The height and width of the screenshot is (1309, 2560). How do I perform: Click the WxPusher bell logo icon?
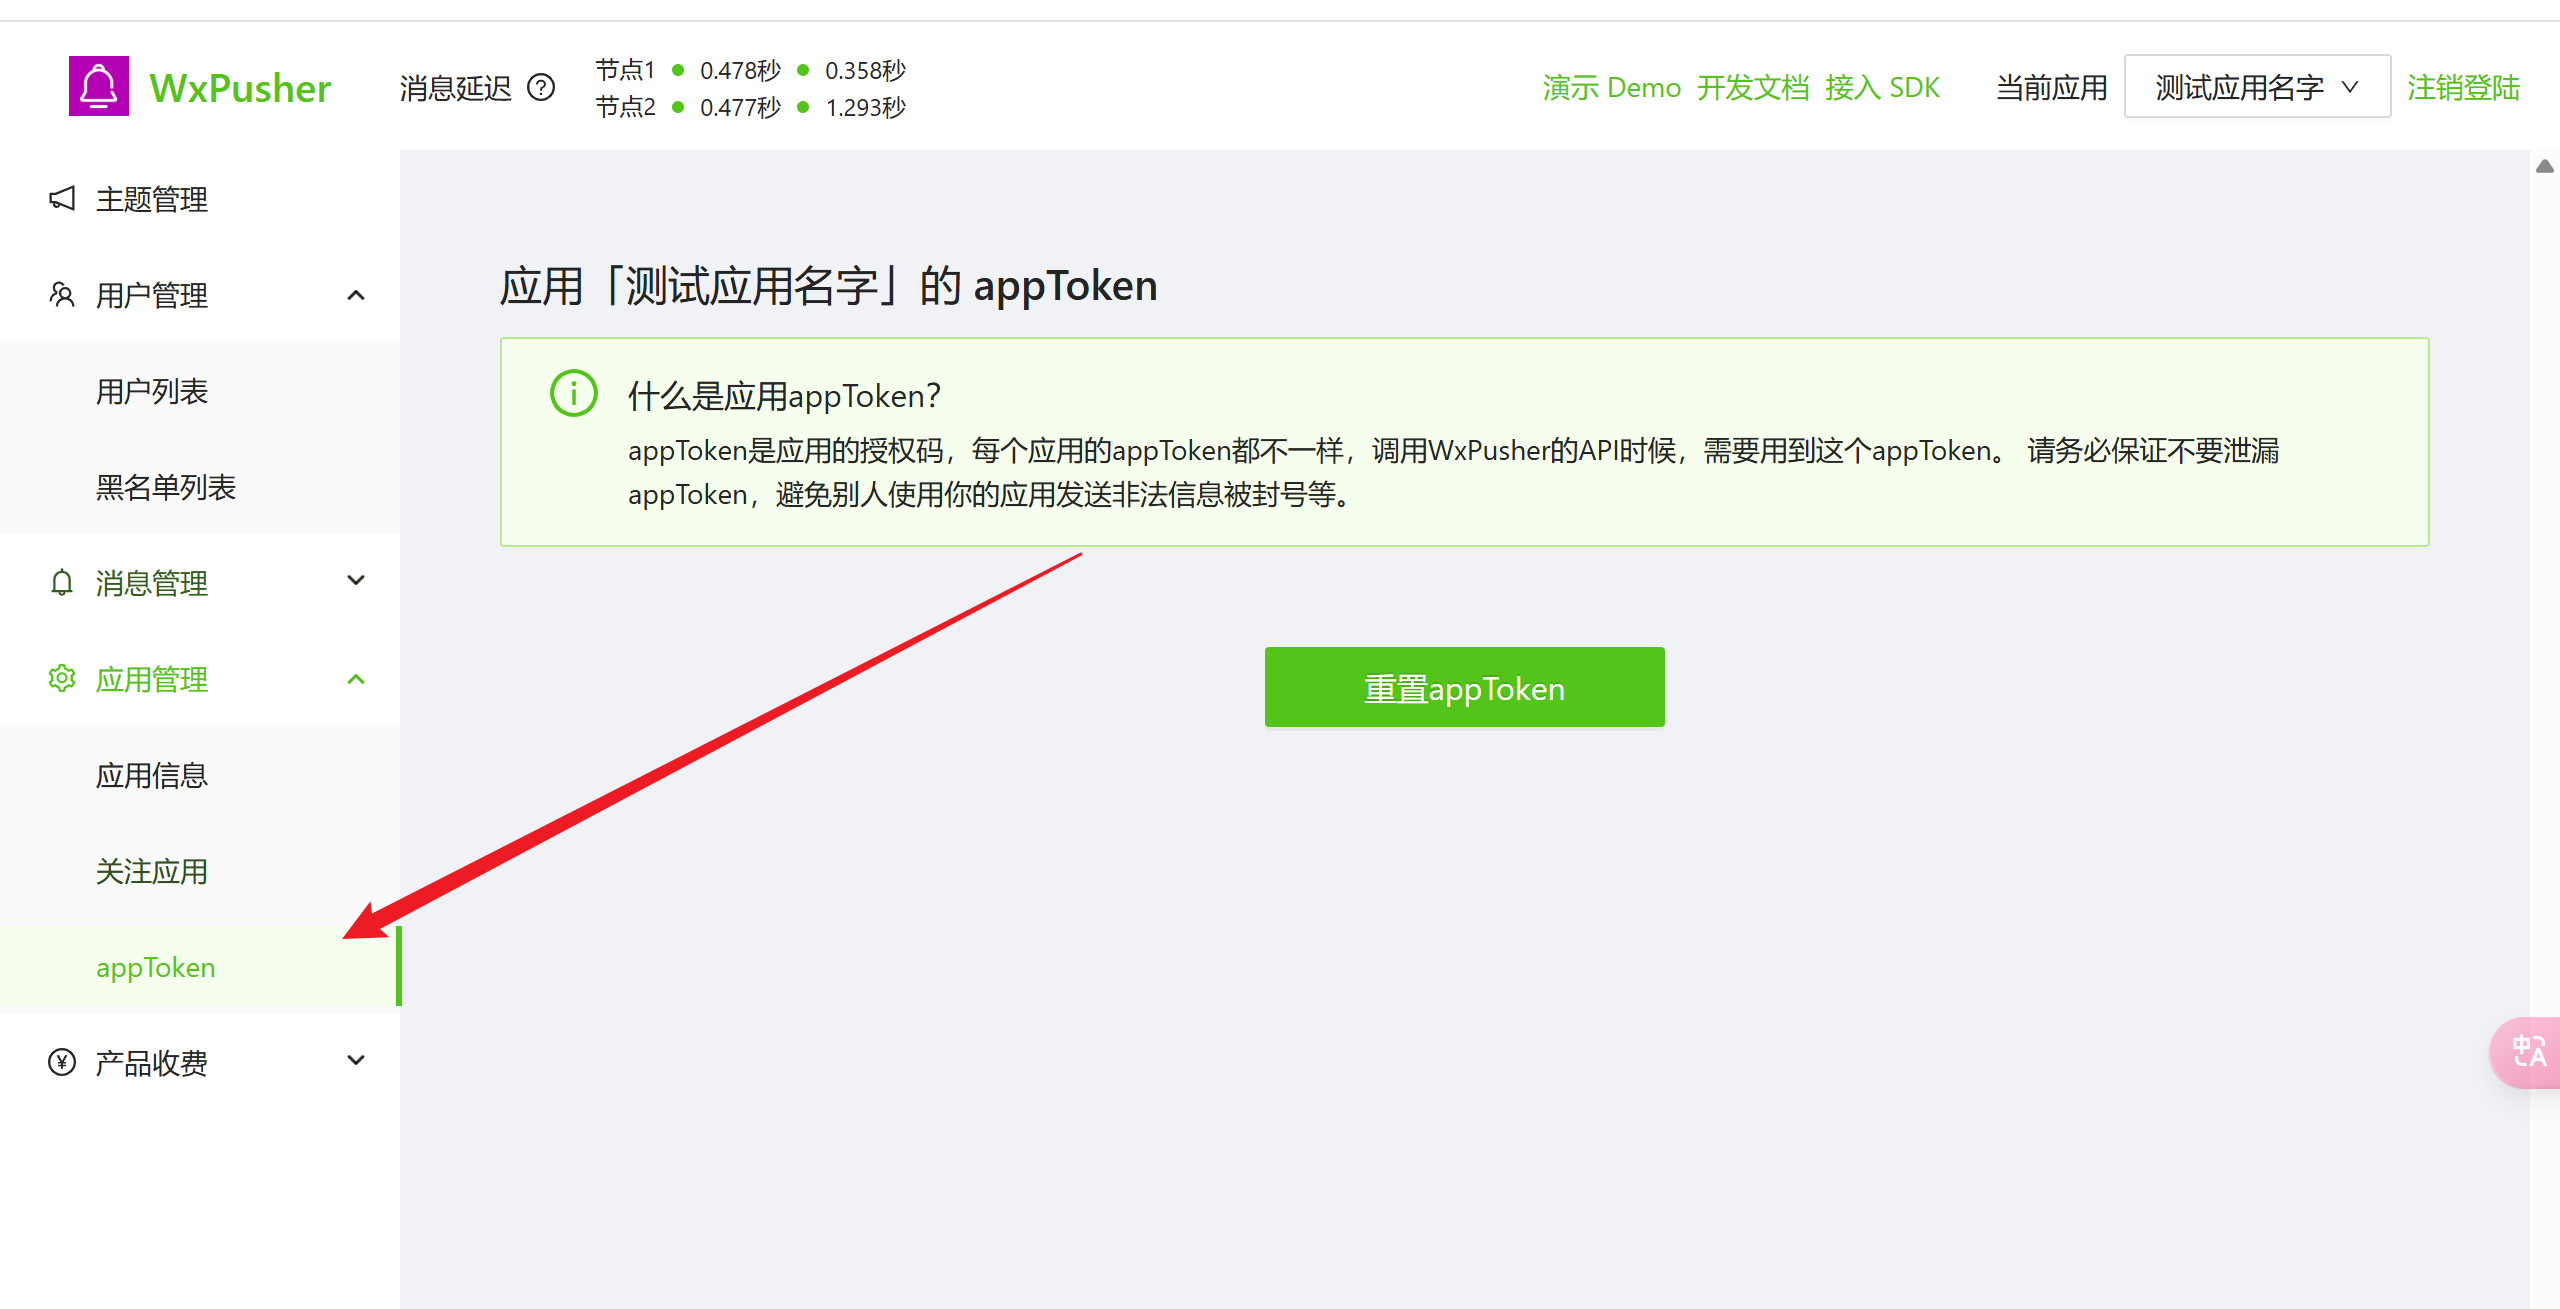point(98,87)
